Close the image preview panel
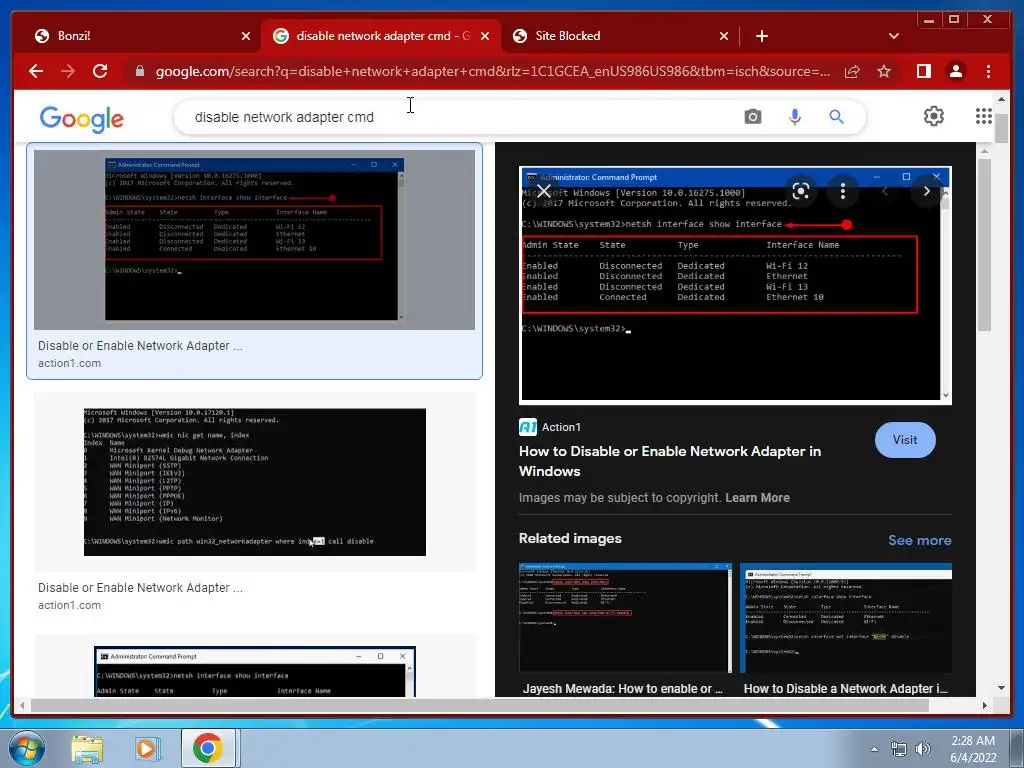Viewport: 1024px width, 768px height. pyautogui.click(x=543, y=191)
